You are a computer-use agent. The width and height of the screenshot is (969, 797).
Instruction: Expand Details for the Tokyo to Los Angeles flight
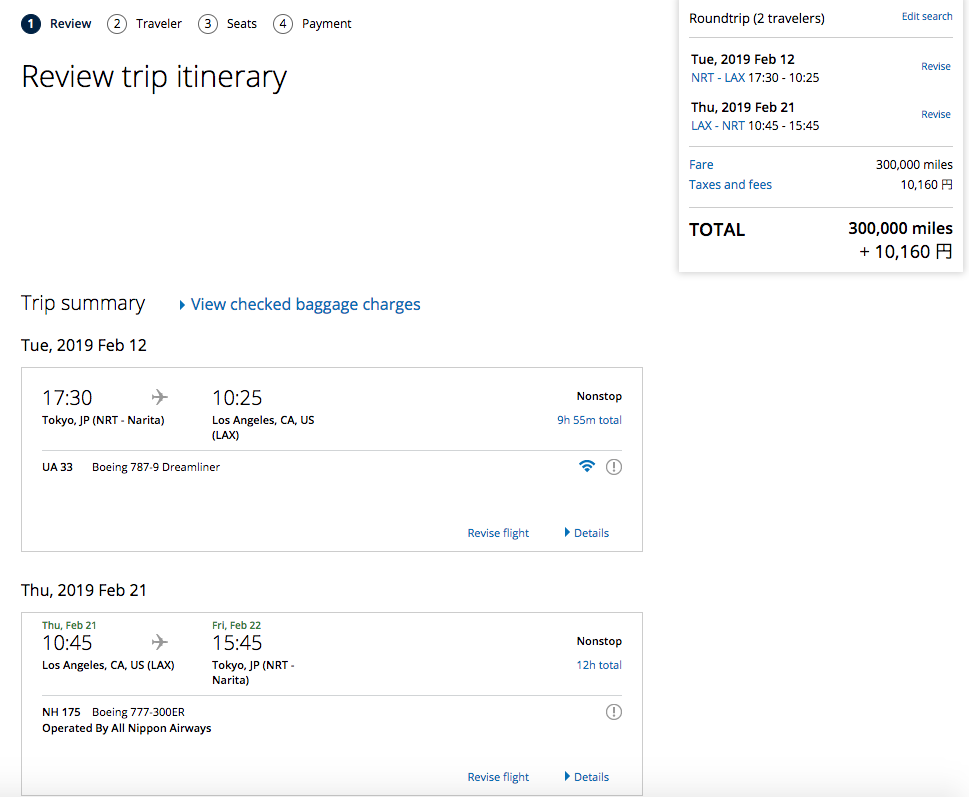click(586, 533)
